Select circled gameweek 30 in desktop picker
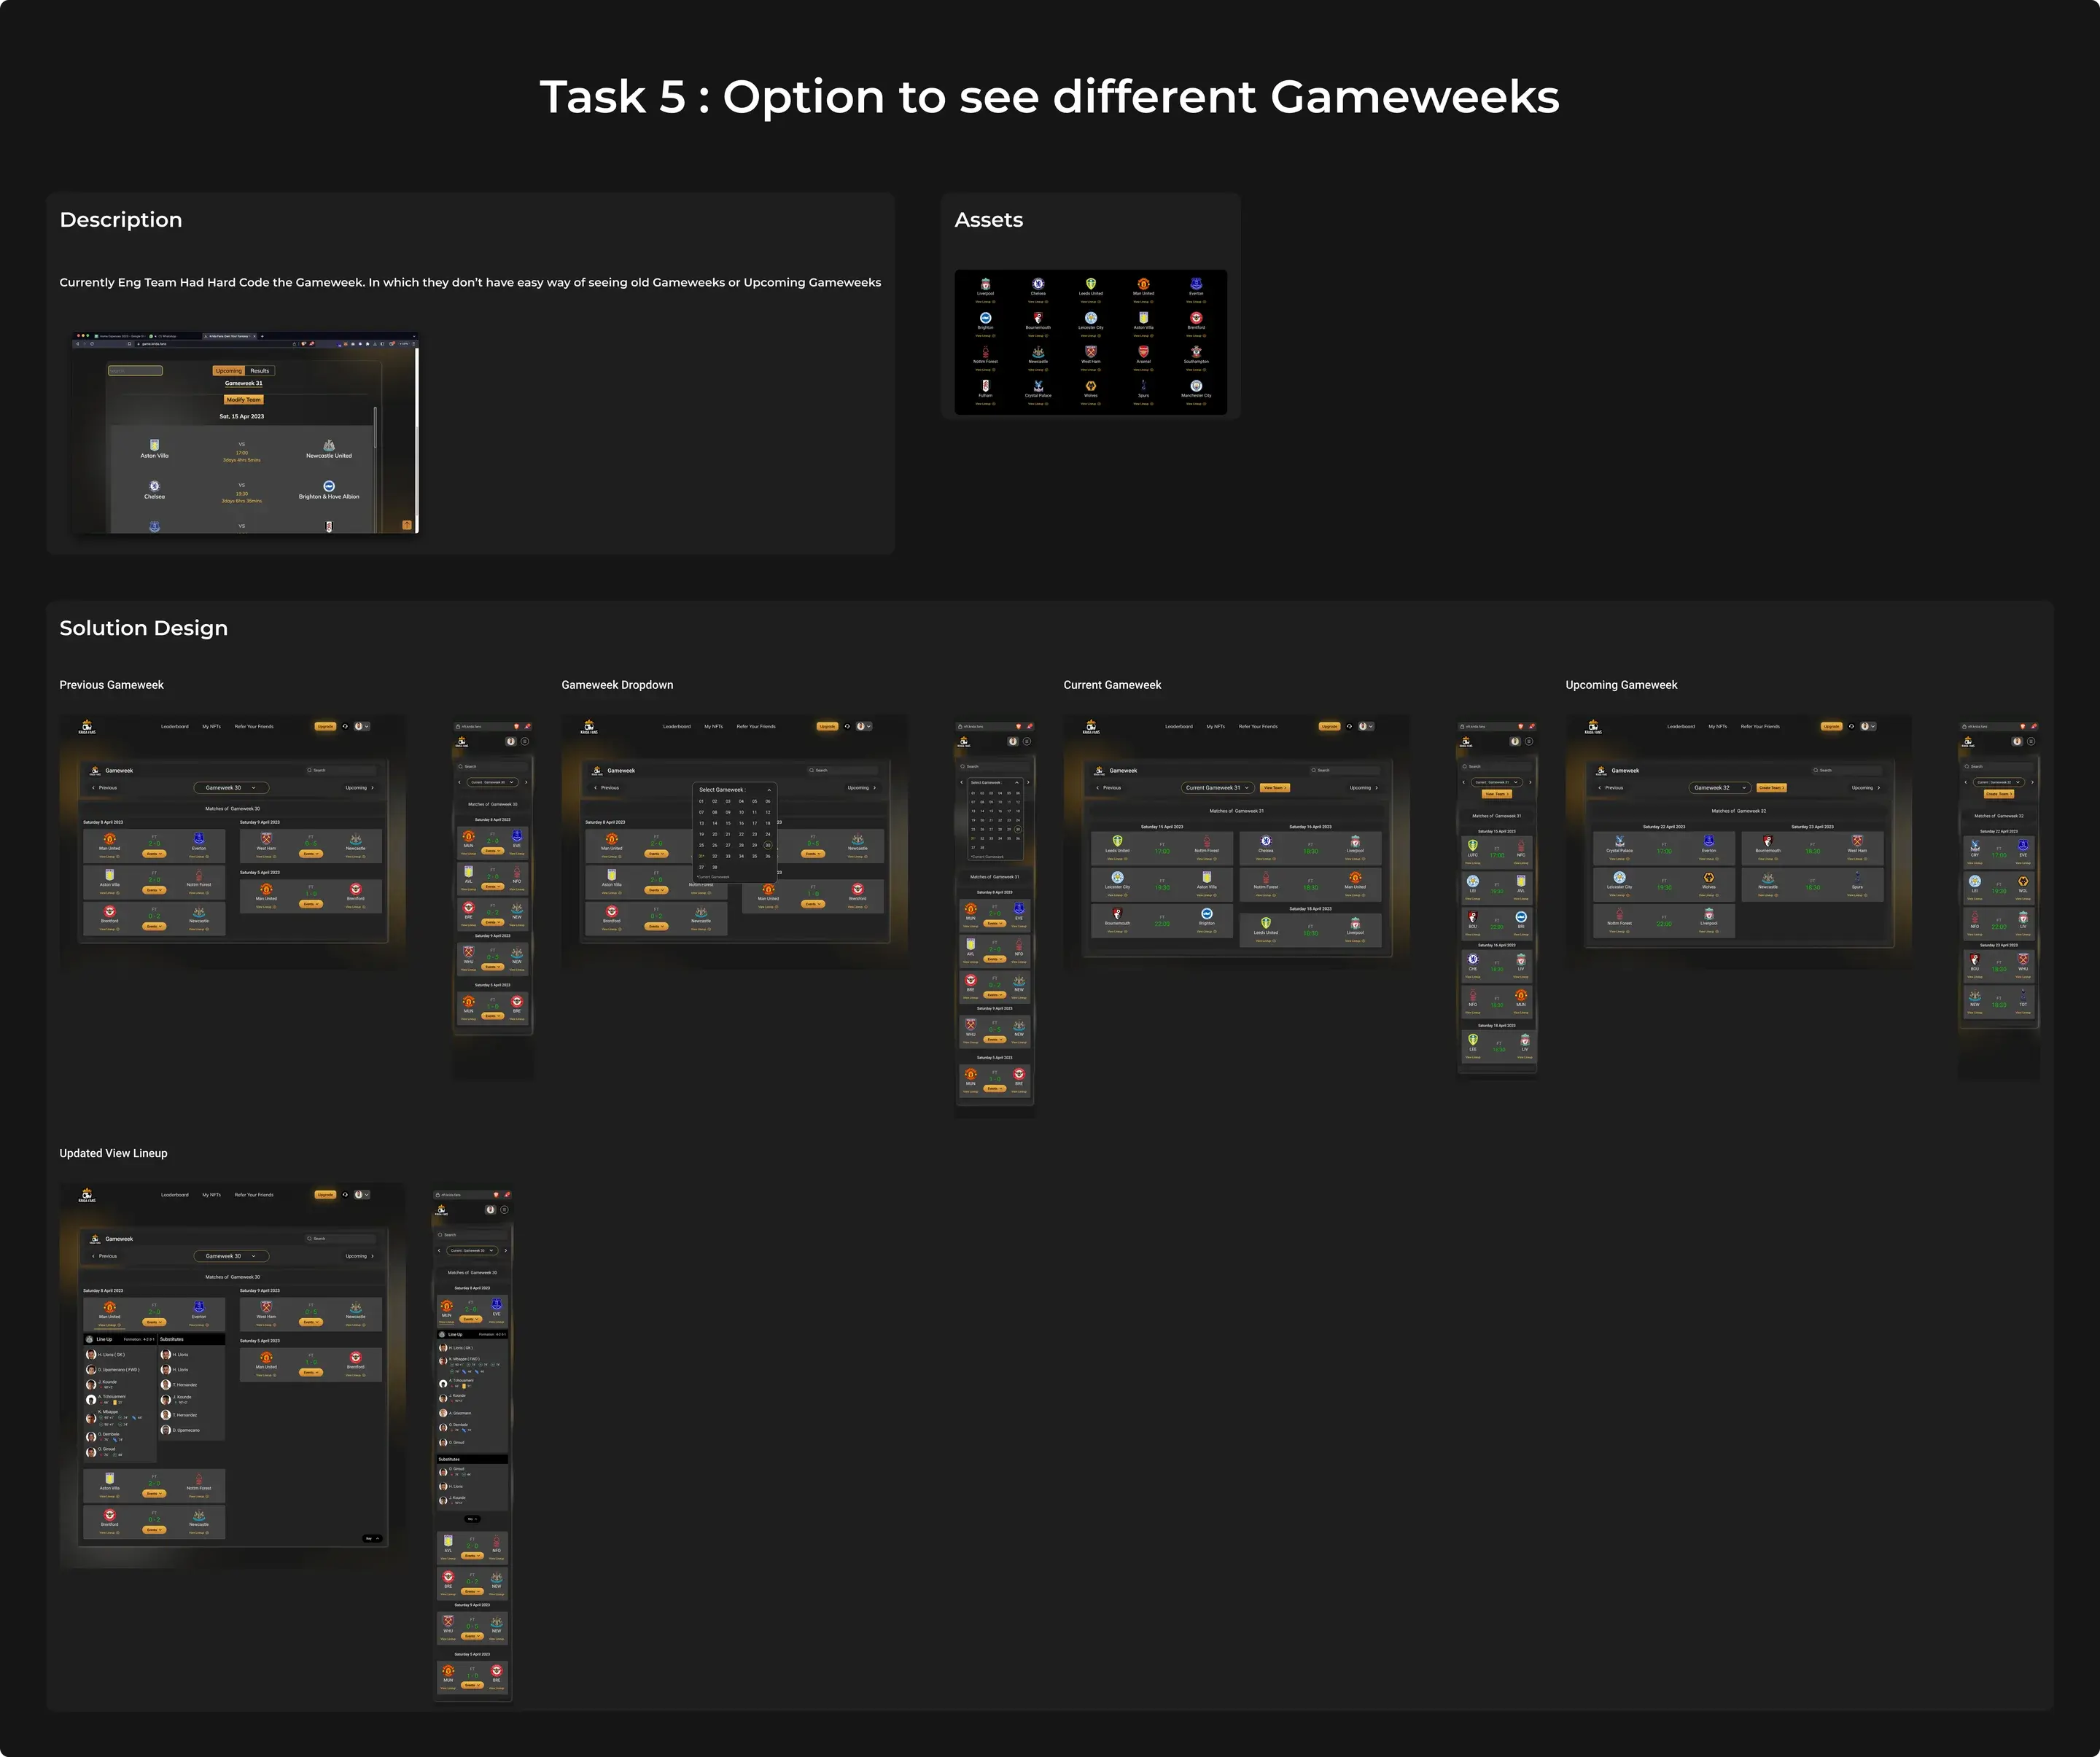 coord(768,845)
